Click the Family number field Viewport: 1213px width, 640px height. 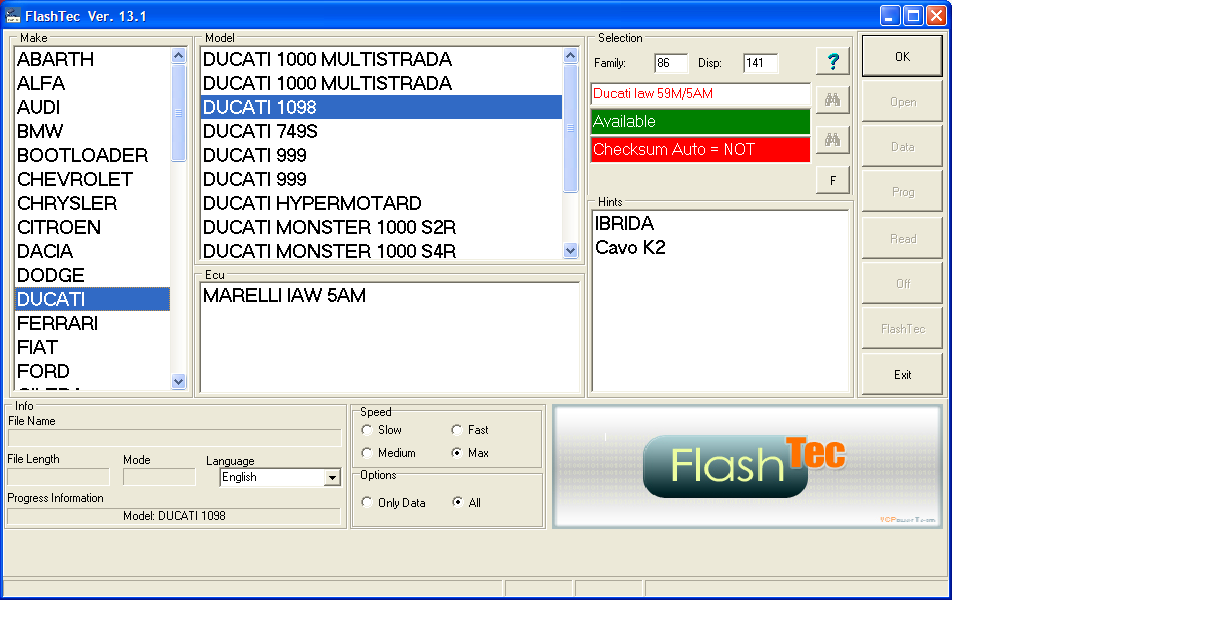(671, 63)
